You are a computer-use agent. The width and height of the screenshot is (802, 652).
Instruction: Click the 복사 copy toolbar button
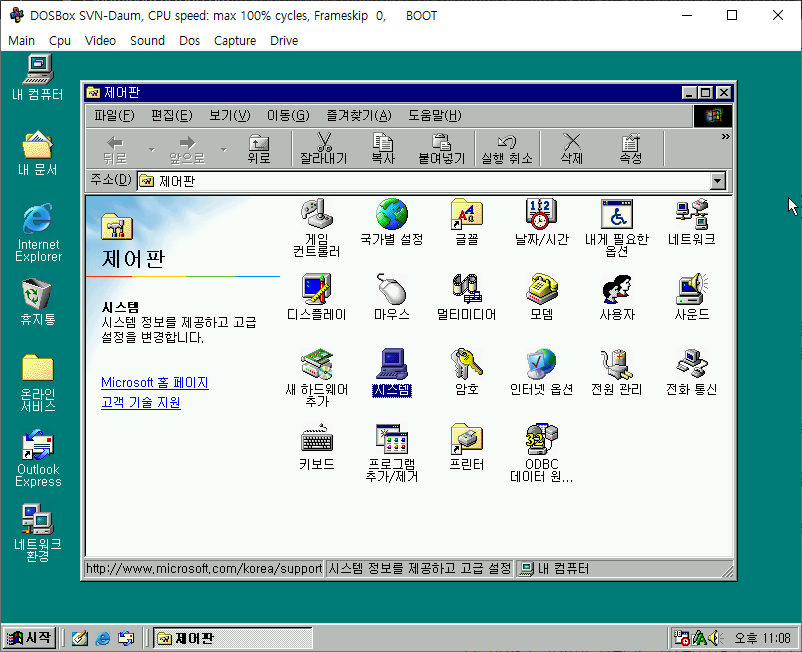click(x=383, y=149)
